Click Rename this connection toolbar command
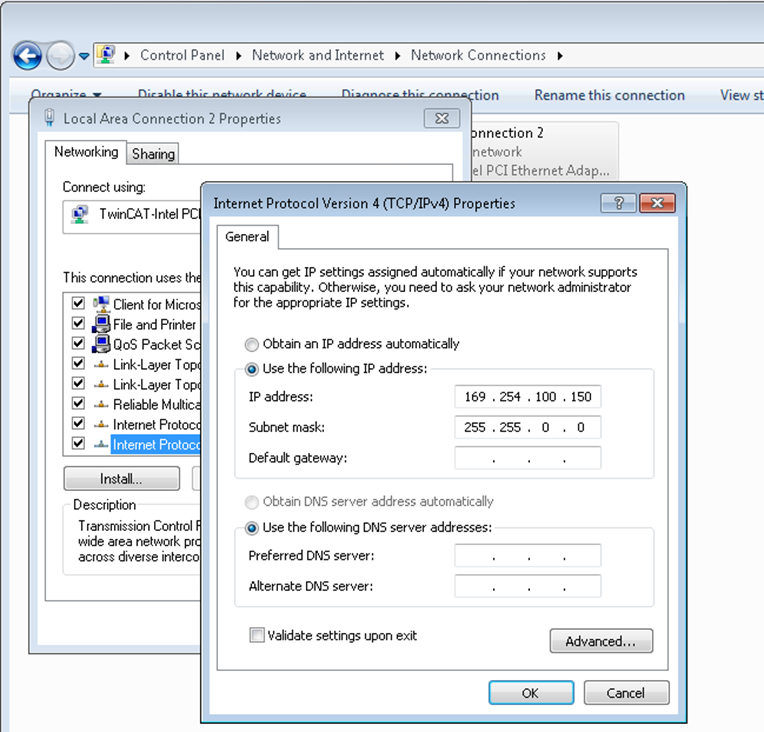Viewport: 764px width, 732px height. pyautogui.click(x=610, y=95)
